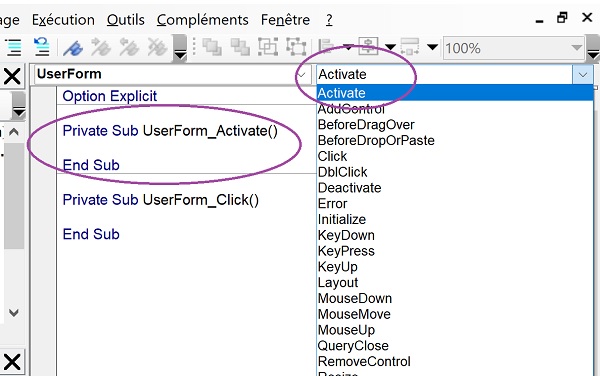Minimize the editor window
Screen dimensions: 600x376
point(540,21)
